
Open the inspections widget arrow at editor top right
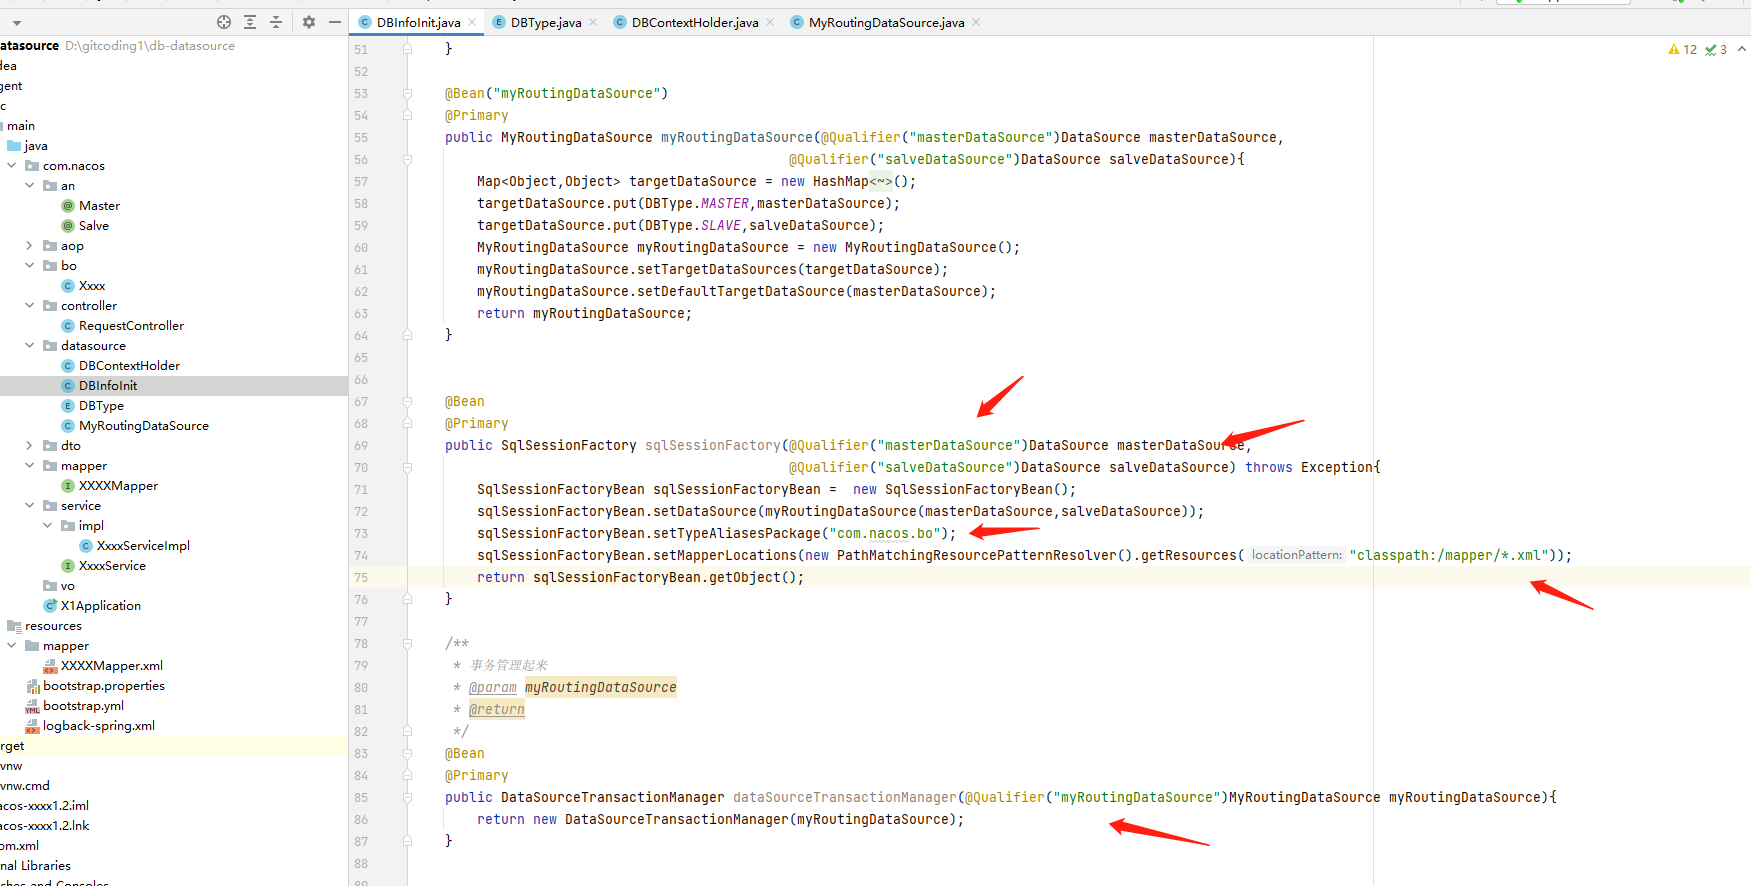(1742, 49)
